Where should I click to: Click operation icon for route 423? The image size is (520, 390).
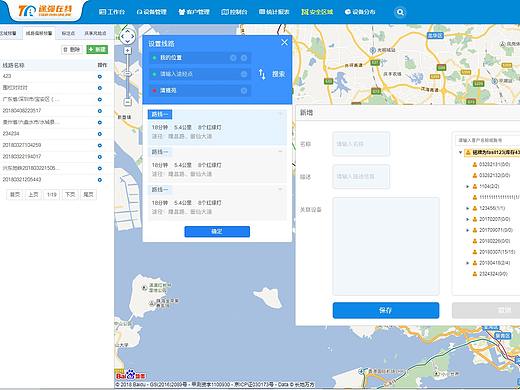click(x=100, y=77)
